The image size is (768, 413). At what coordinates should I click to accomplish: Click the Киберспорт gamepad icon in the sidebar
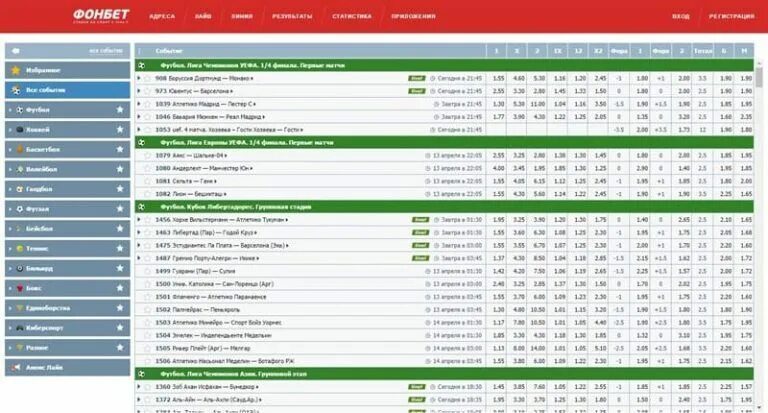point(20,328)
